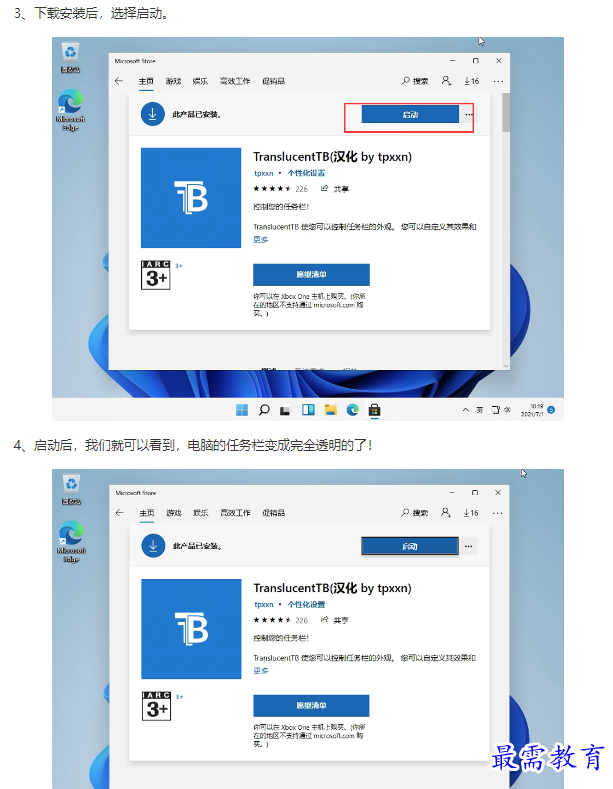The height and width of the screenshot is (789, 613).
Task: Open Task View icon on taskbar
Action: (x=285, y=411)
